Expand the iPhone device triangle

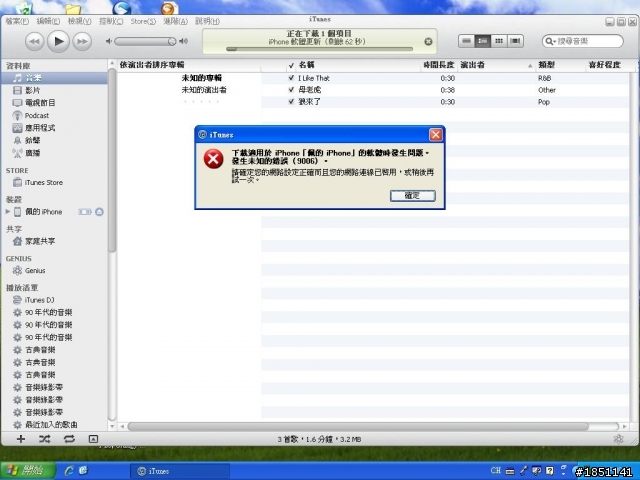tap(7, 211)
